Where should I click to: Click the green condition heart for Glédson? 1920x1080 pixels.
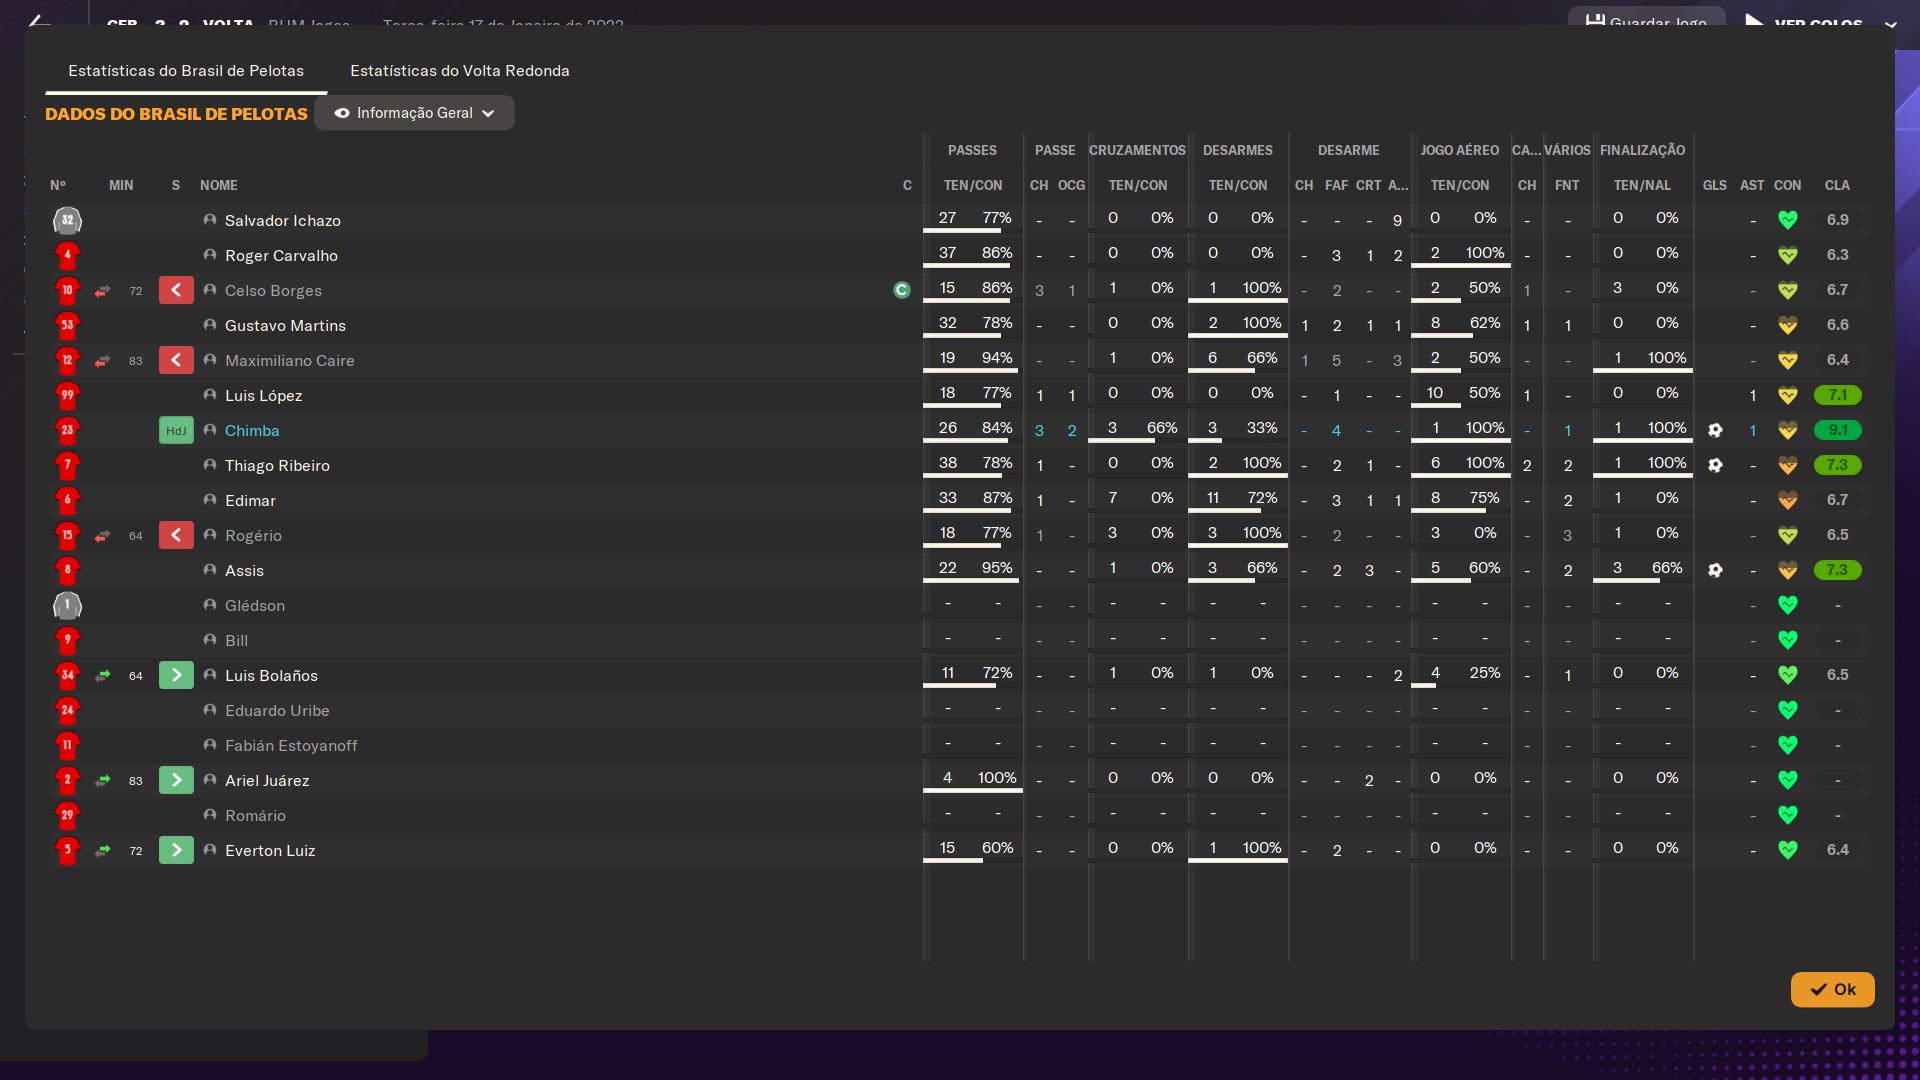coord(1788,605)
